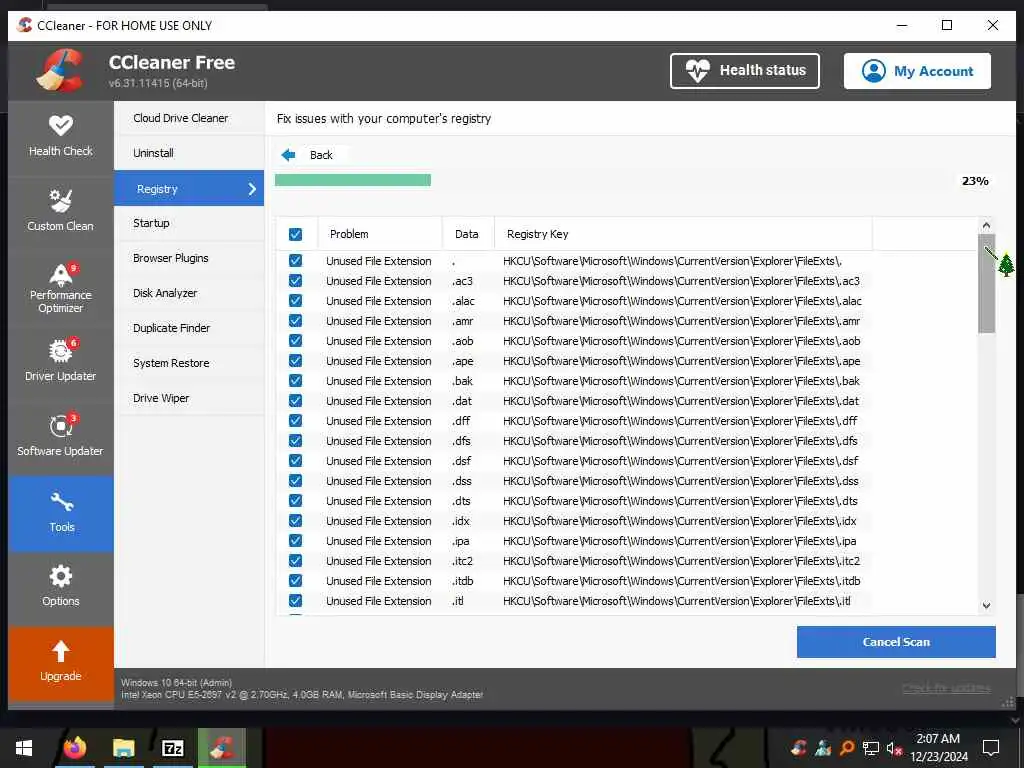Click the Health status button
The image size is (1024, 768).
tap(744, 71)
